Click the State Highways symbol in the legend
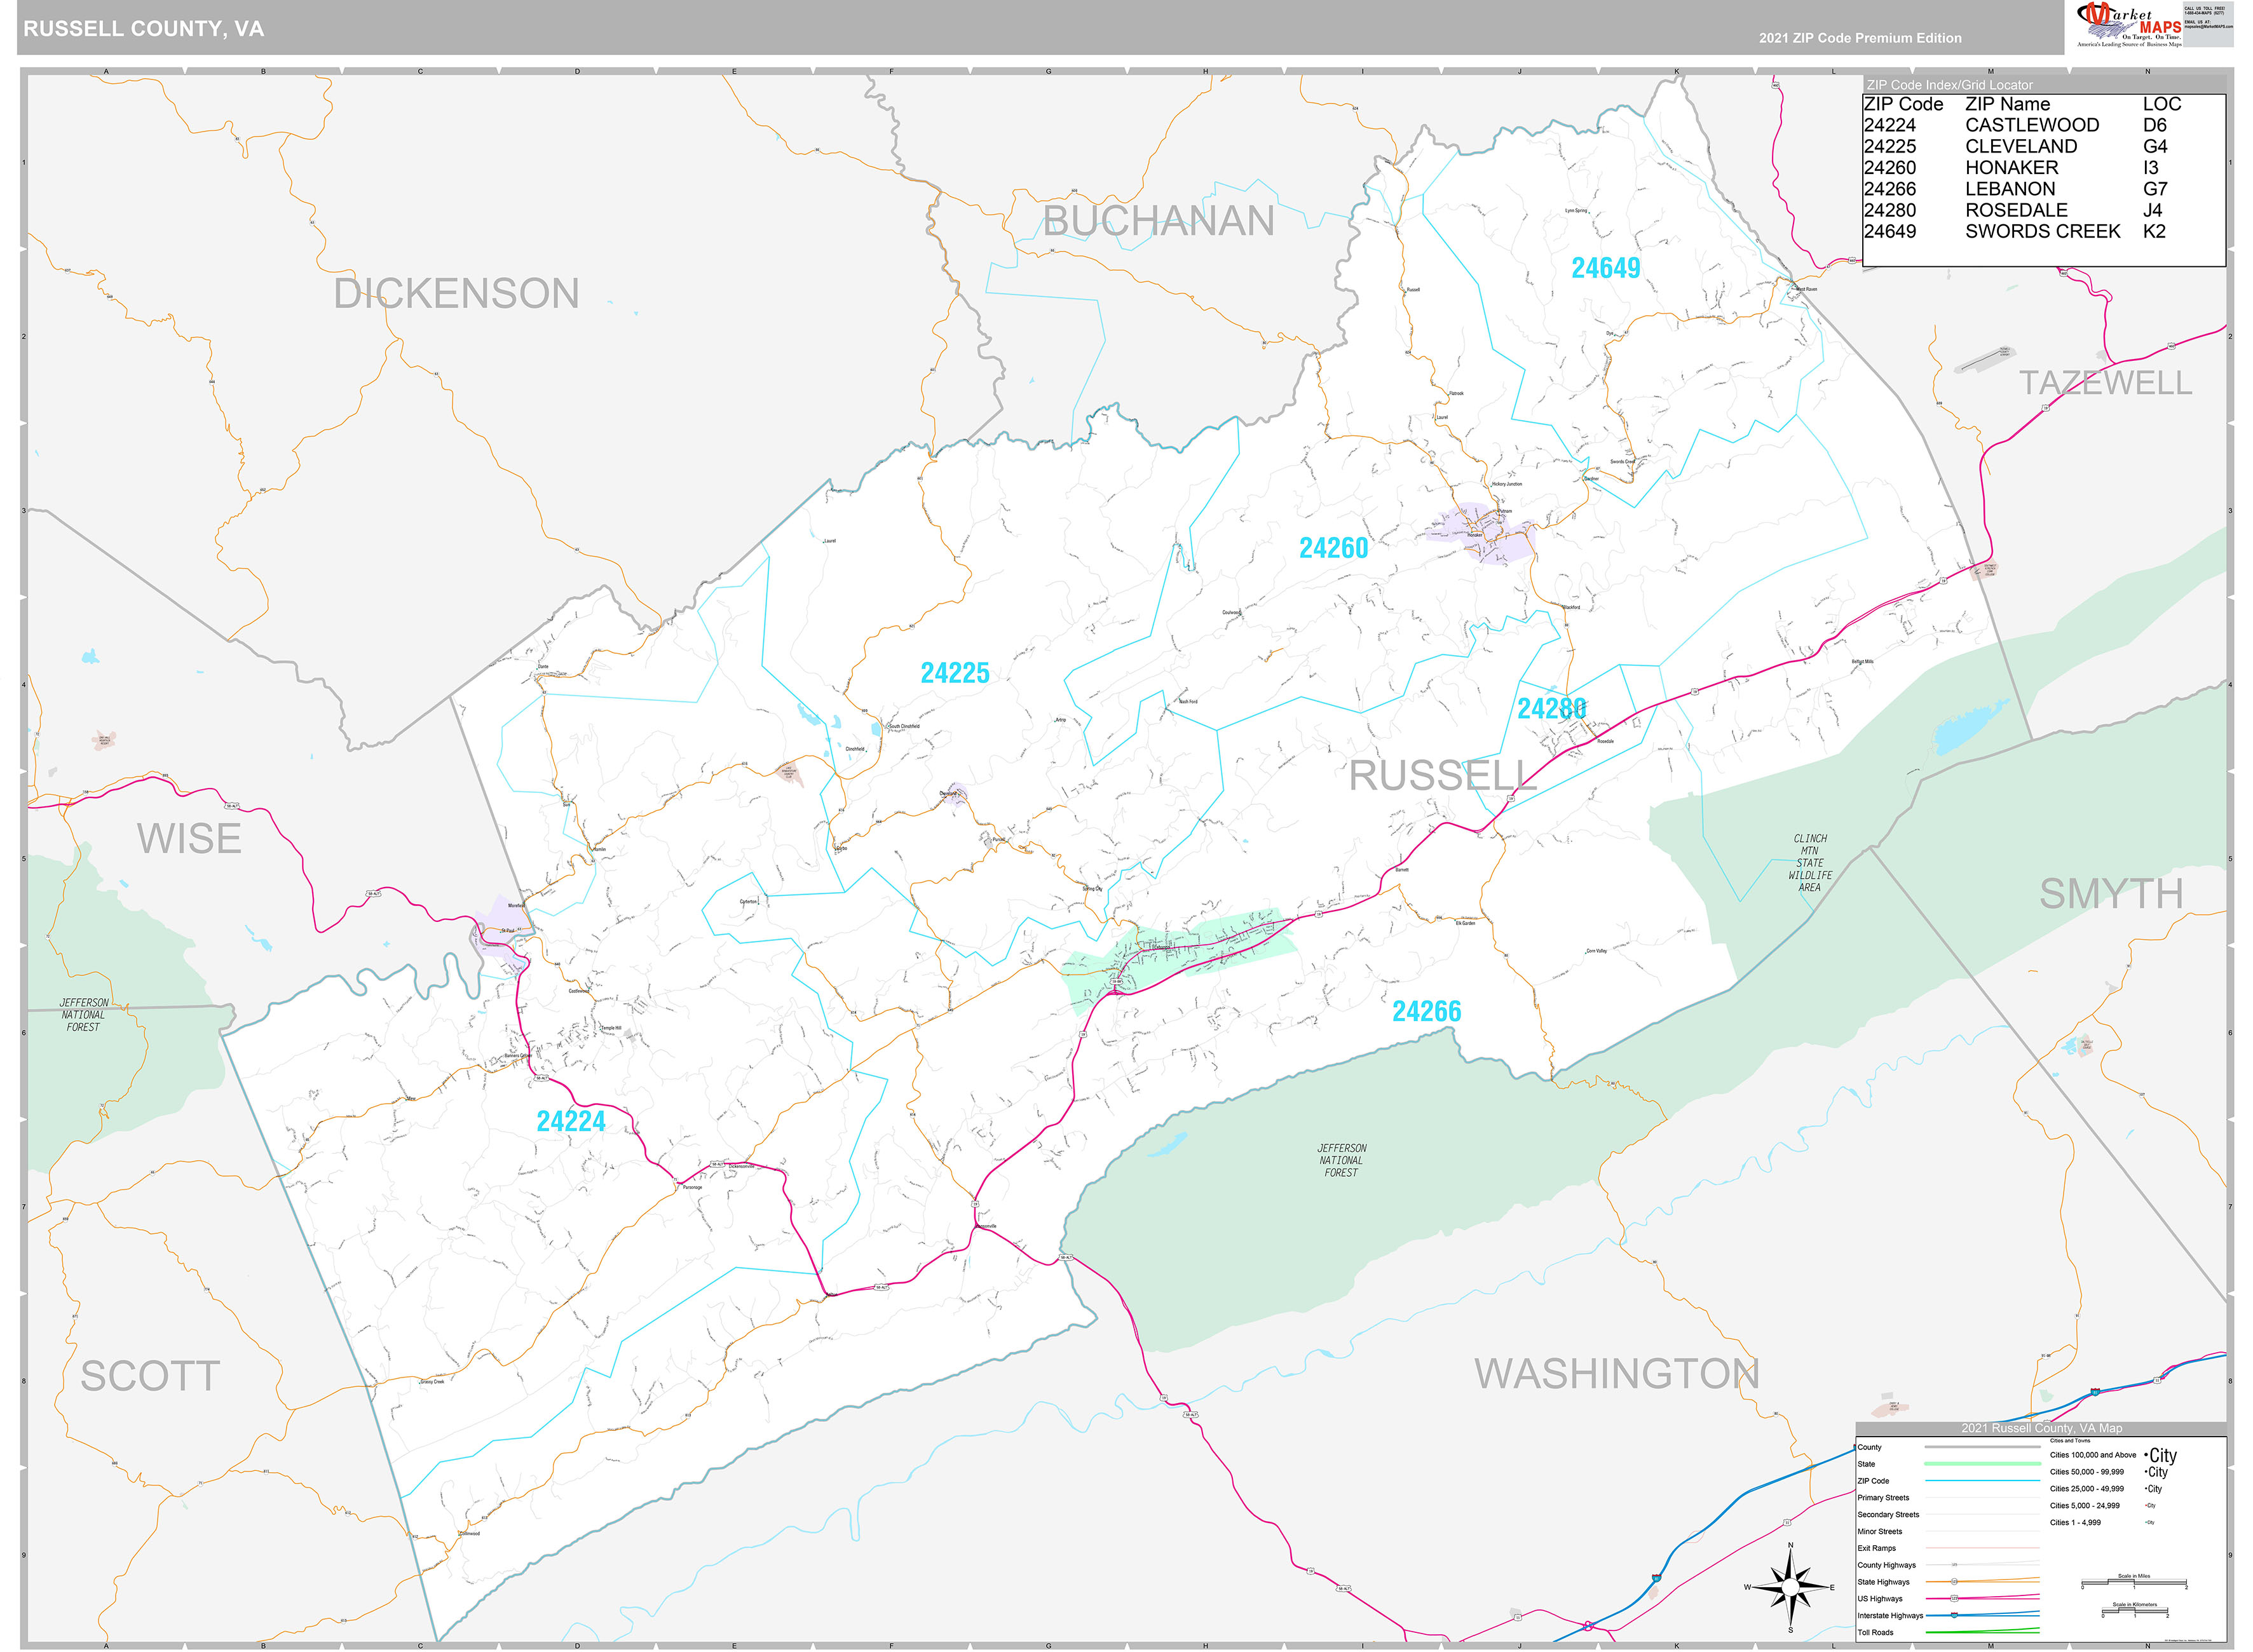This screenshot has height=1652, width=2253. coord(1955,1582)
